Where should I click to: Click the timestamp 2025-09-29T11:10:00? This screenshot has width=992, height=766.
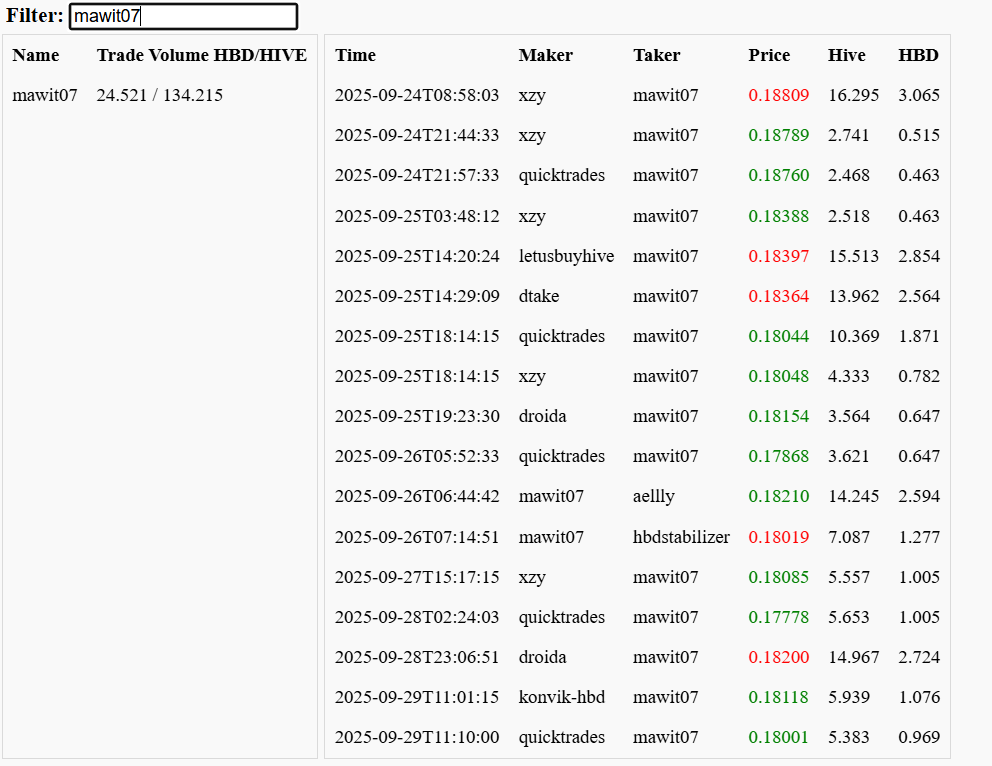tap(416, 737)
